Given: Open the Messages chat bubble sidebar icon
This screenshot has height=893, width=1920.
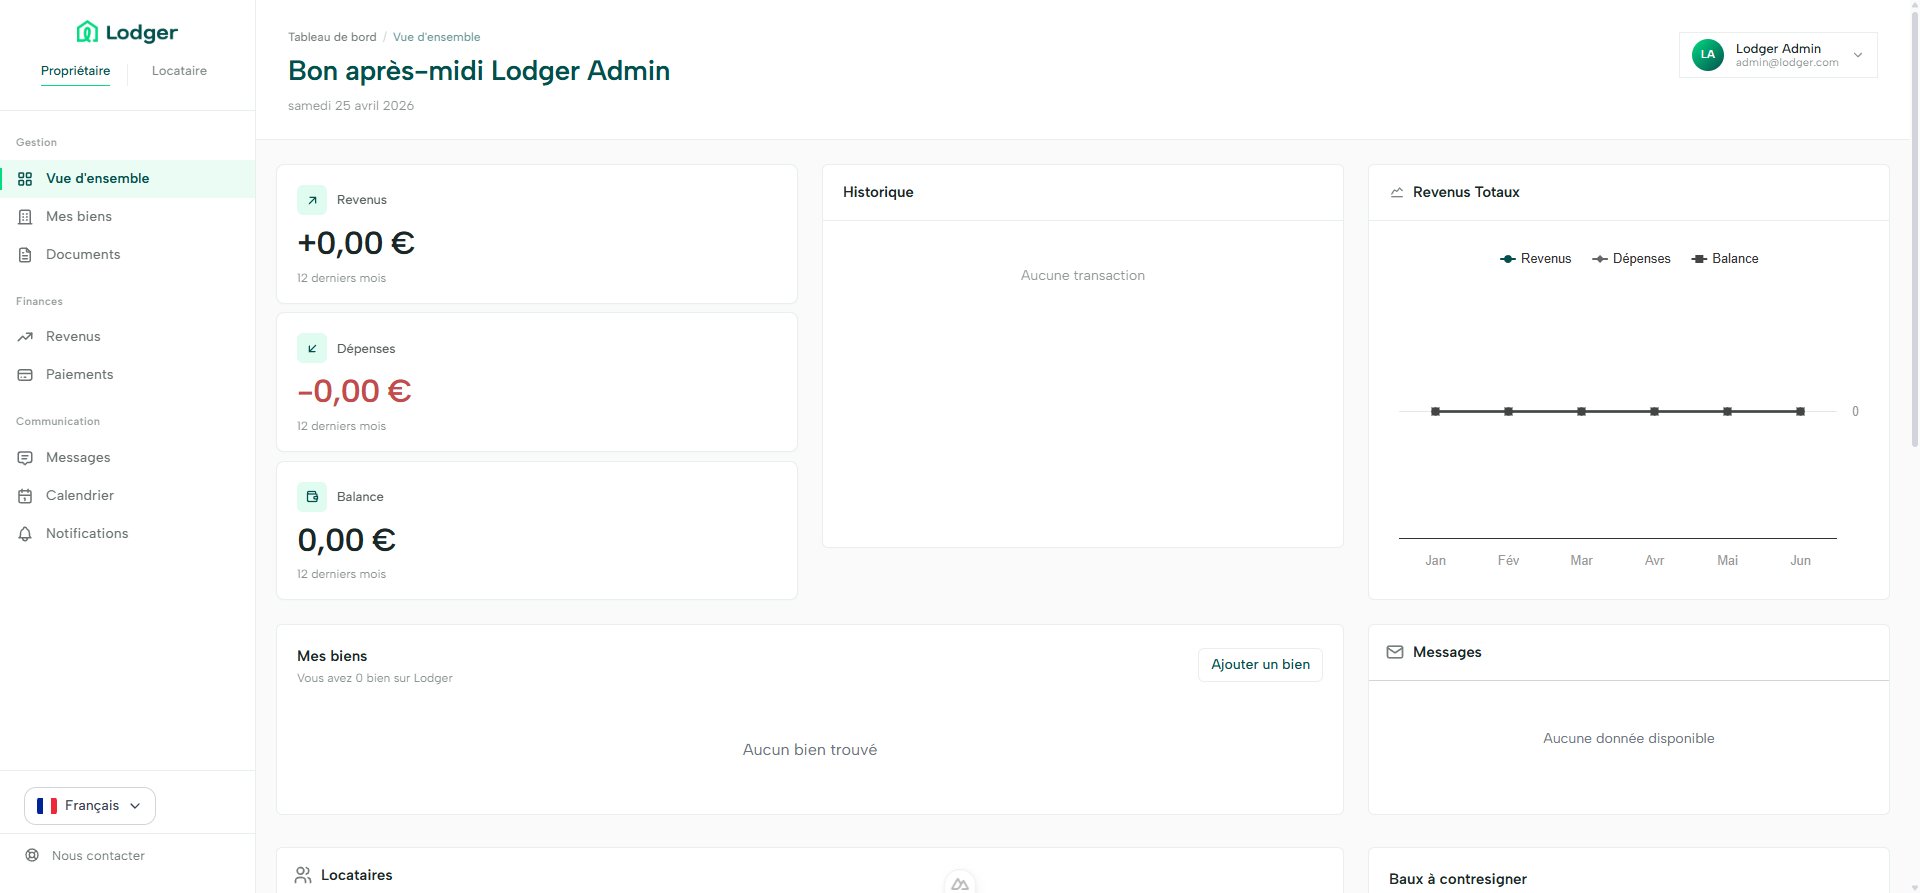Looking at the screenshot, I should tap(25, 458).
